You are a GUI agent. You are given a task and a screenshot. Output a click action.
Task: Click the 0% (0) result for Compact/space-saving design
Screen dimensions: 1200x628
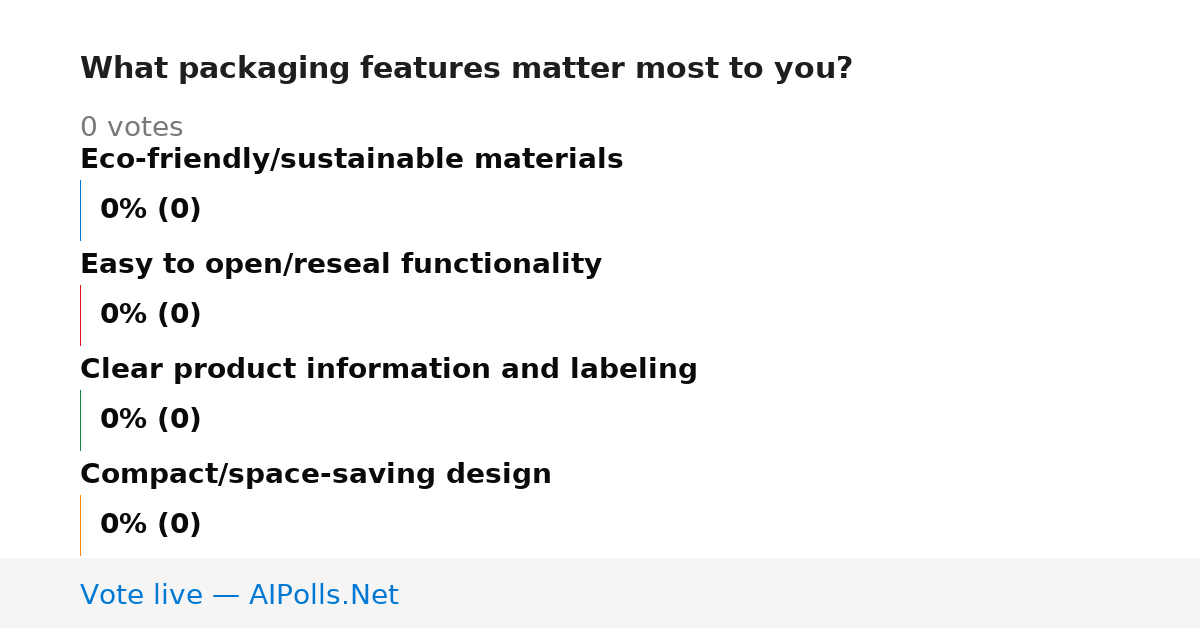click(x=151, y=525)
